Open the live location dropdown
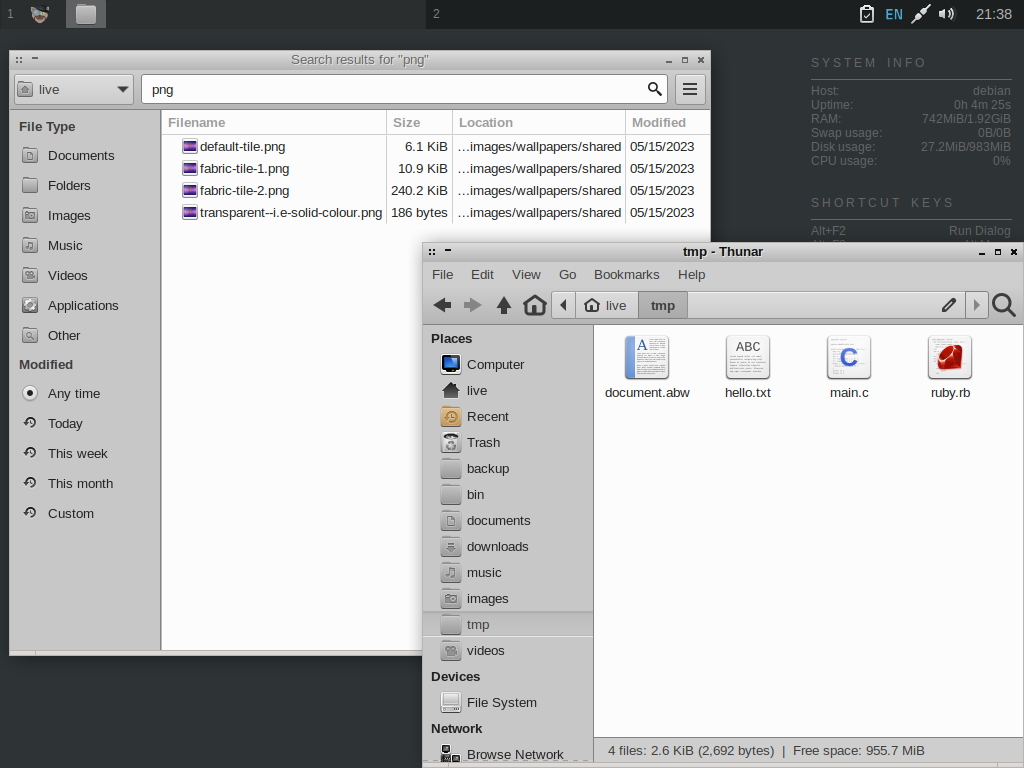The height and width of the screenshot is (768, 1024). [x=74, y=89]
